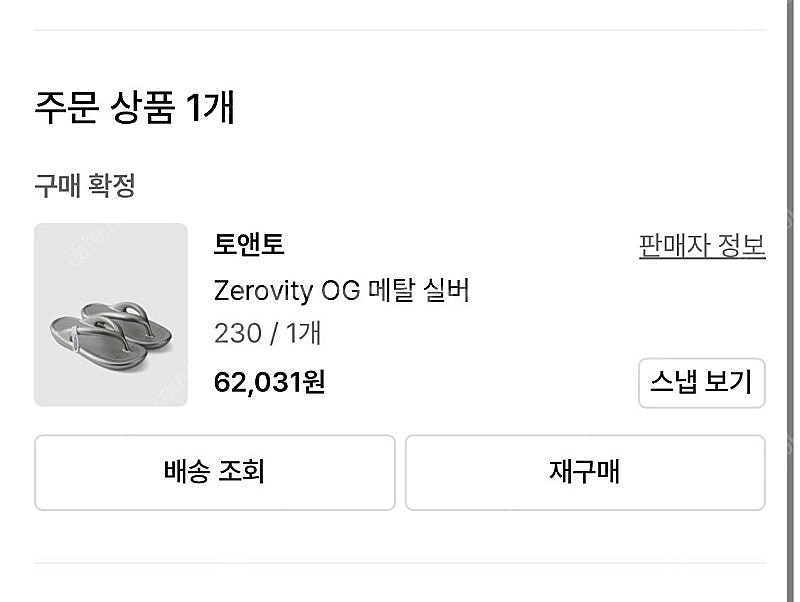
Task: Click the 배송 조회 button
Action: 214,472
